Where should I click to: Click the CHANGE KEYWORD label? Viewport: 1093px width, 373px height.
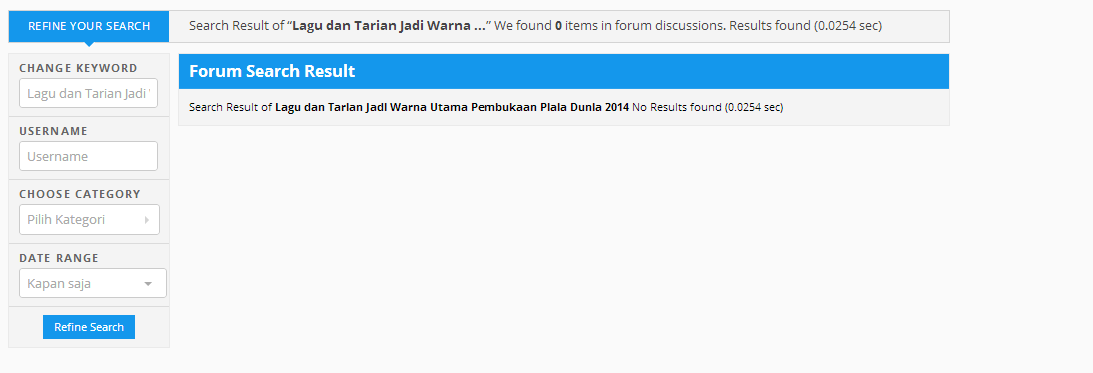pos(78,68)
